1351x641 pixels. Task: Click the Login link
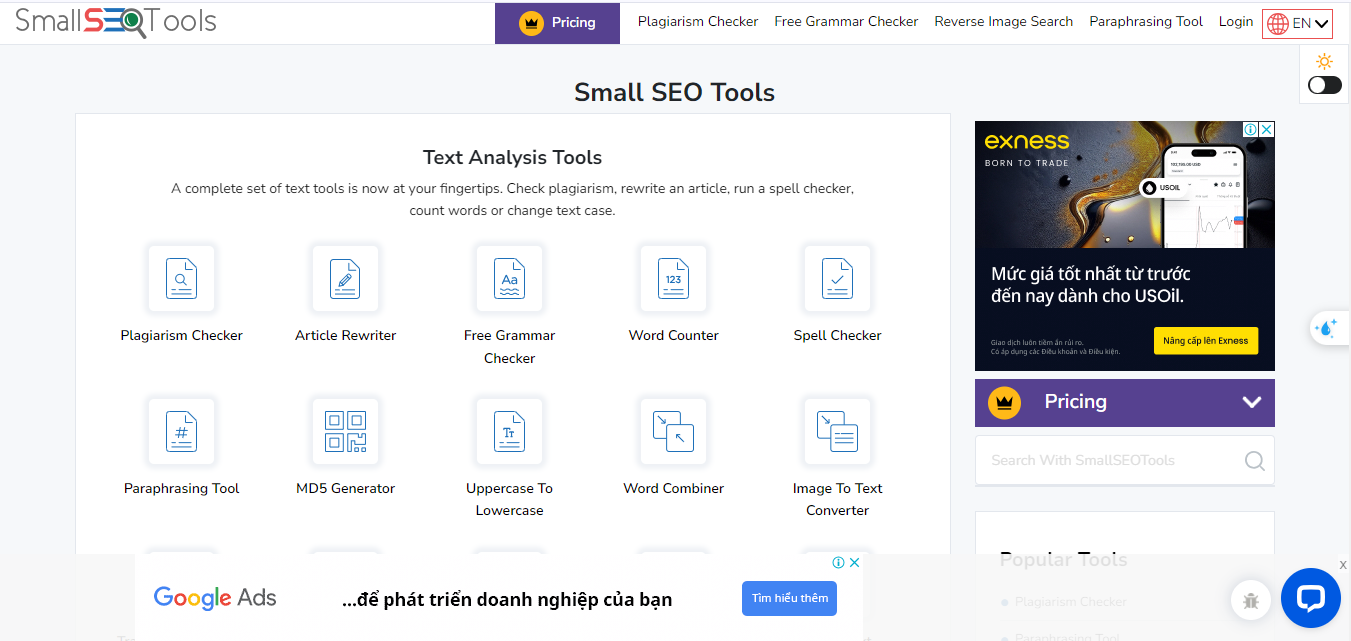(x=1235, y=22)
